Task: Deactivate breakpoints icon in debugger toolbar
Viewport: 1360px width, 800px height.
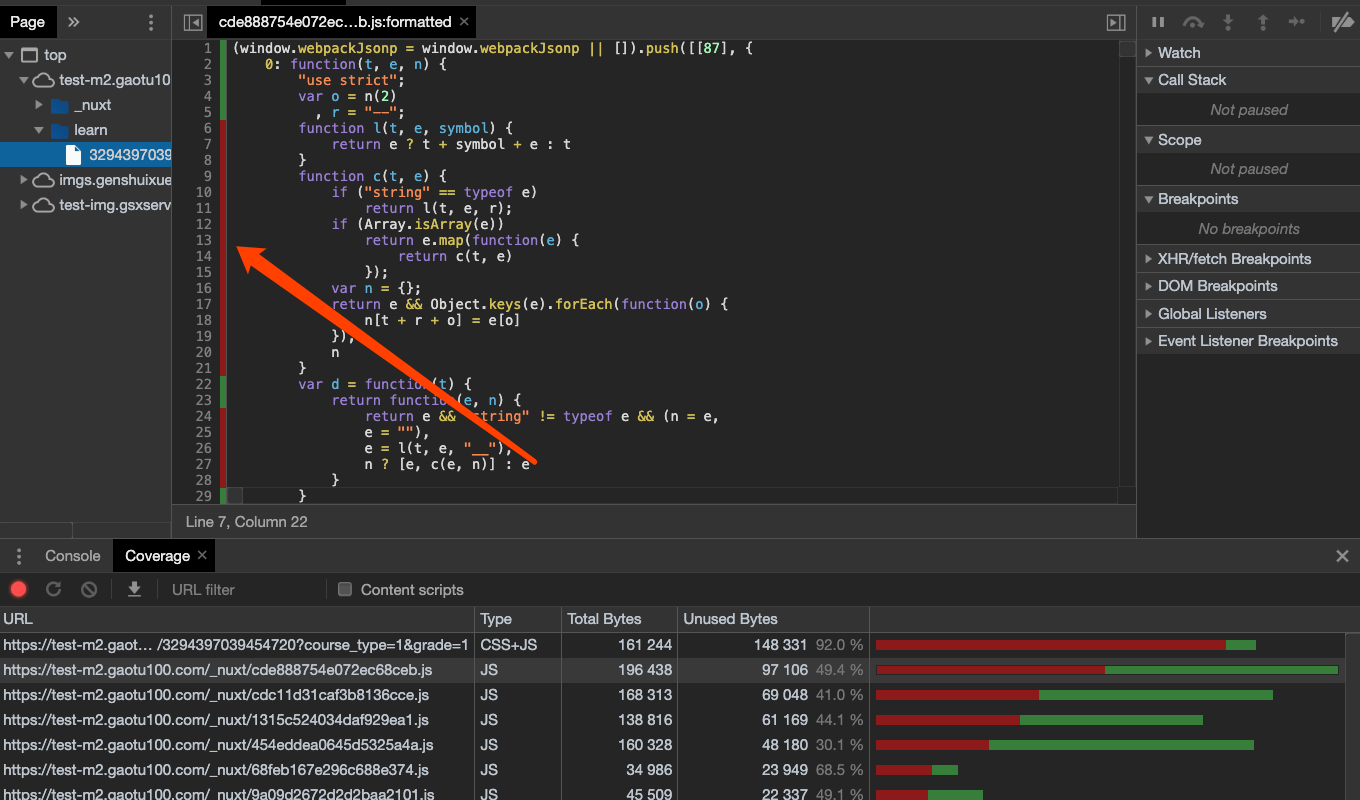Action: coord(1341,22)
